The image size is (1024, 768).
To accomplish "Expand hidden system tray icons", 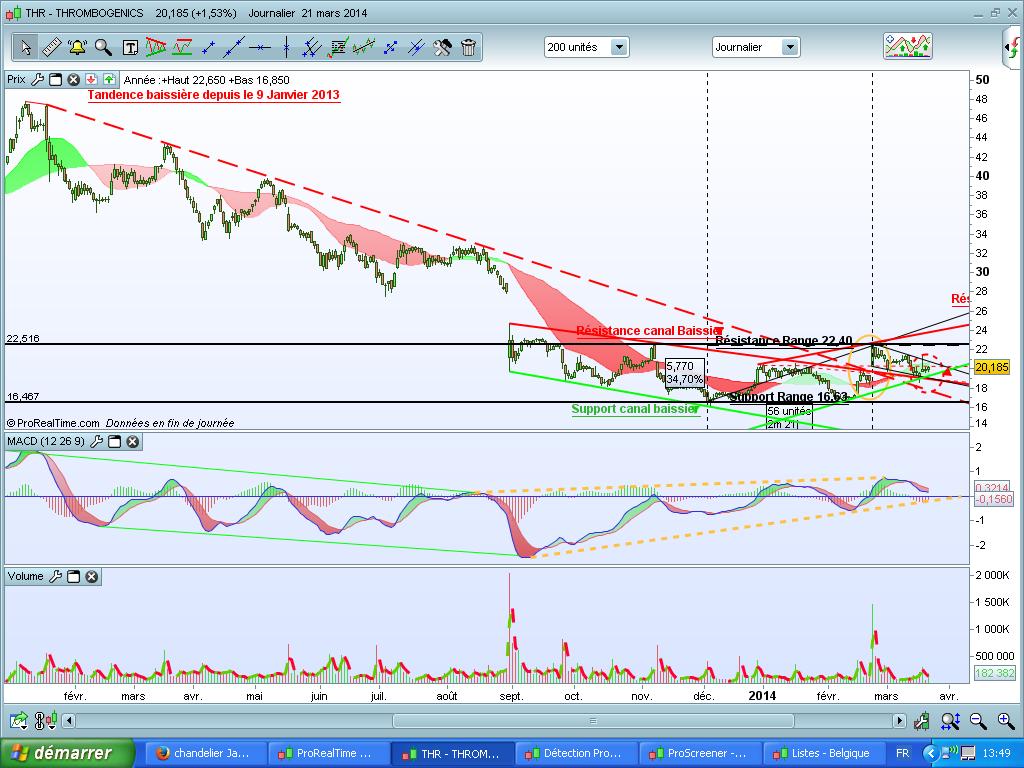I will [931, 754].
